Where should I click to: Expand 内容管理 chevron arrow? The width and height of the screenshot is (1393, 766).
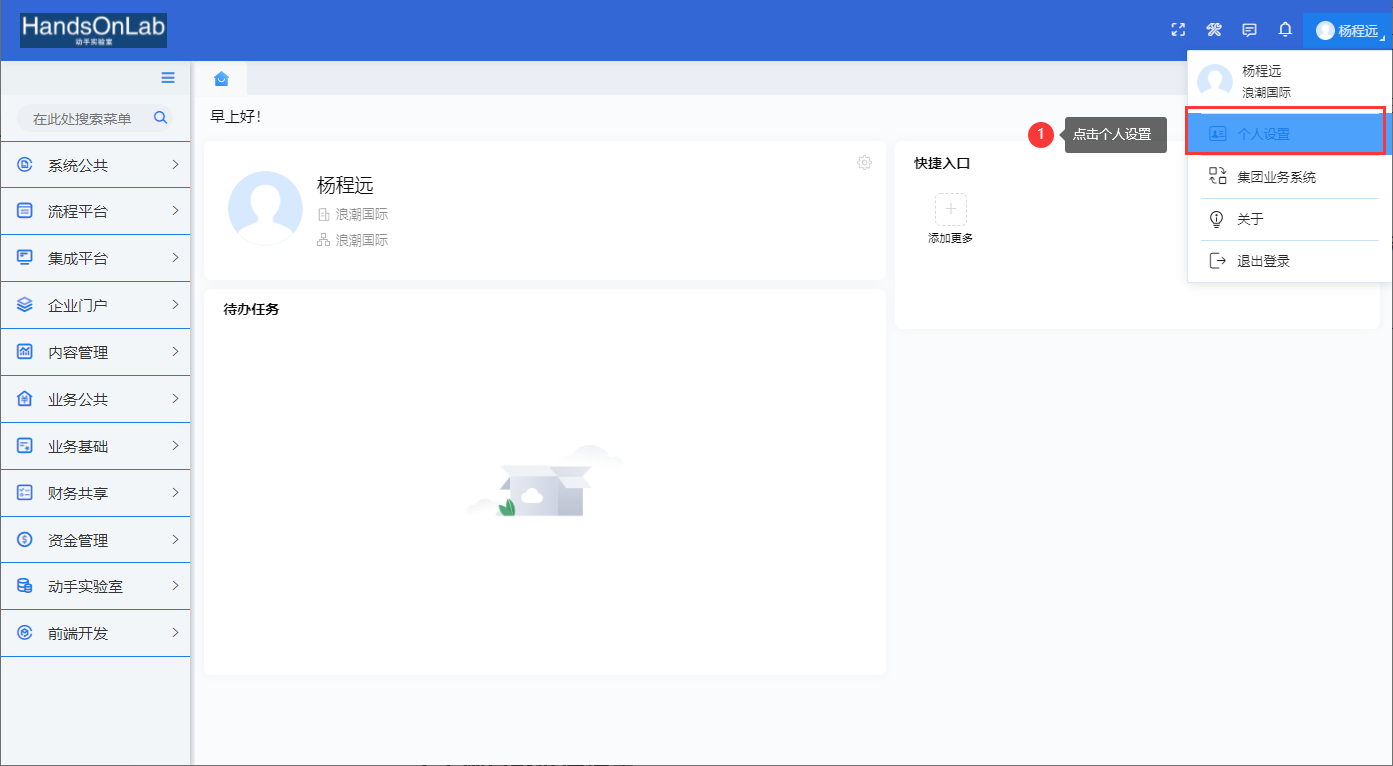175,351
